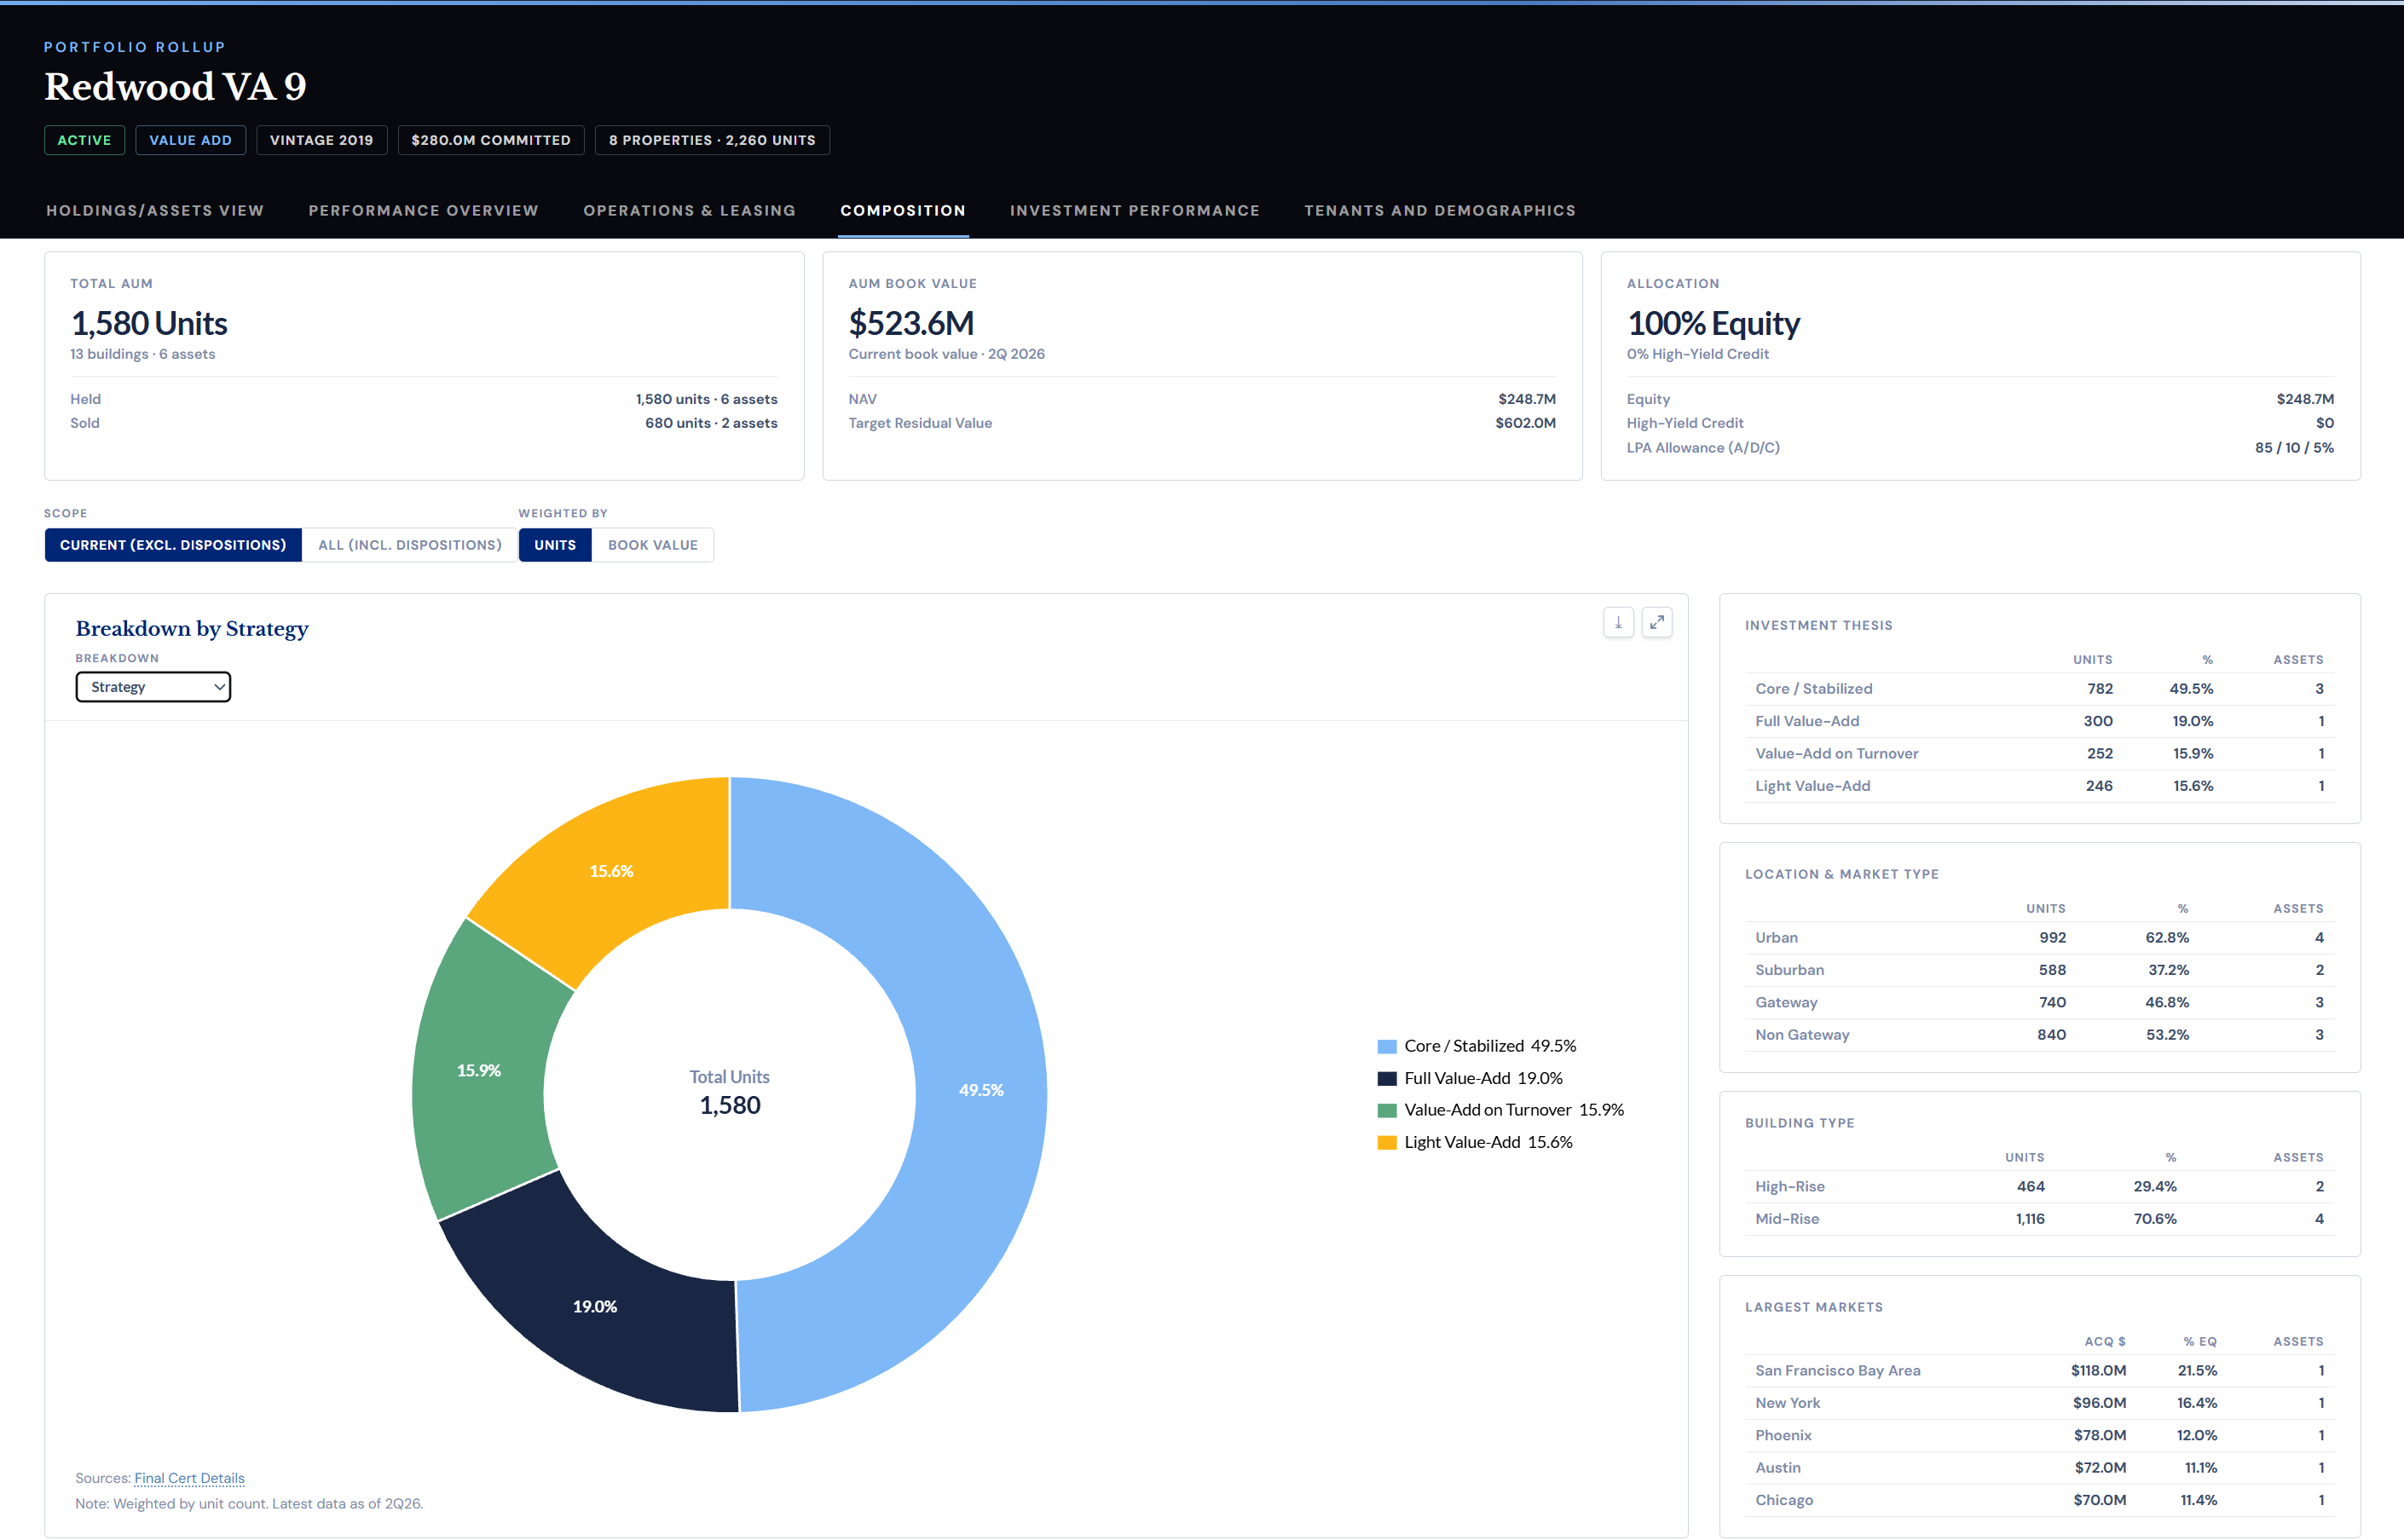Click the Full Value-Add legend swatch
Image resolution: width=2404 pixels, height=1540 pixels.
click(1387, 1078)
